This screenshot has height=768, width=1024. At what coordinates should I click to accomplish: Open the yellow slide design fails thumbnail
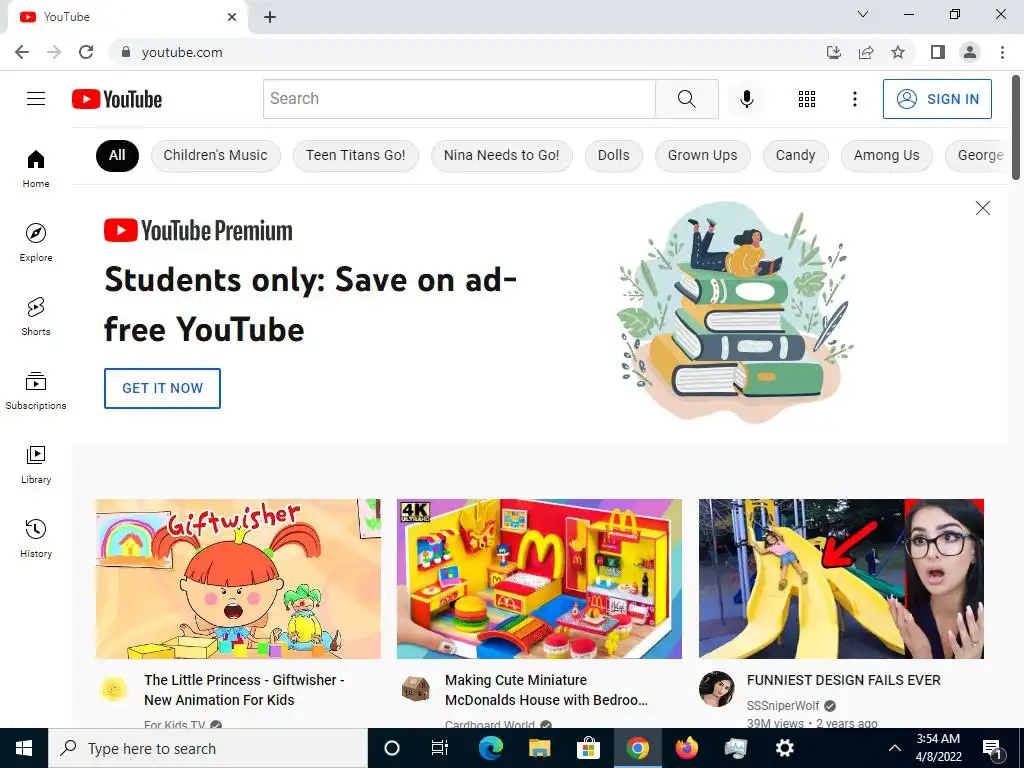tap(841, 579)
